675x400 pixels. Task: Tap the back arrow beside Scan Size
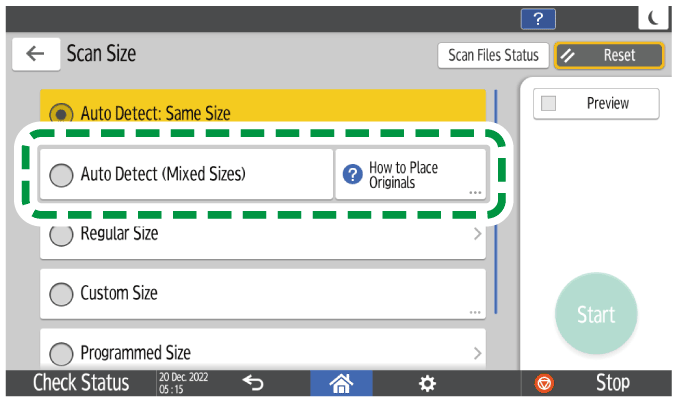point(35,55)
